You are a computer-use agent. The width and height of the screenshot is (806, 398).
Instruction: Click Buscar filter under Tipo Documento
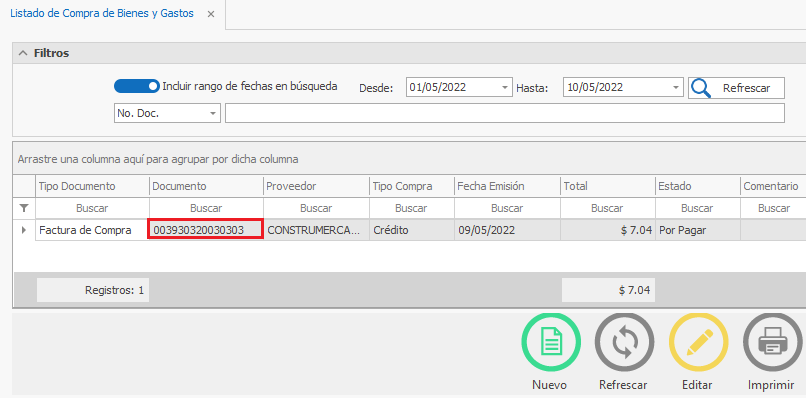coord(93,208)
